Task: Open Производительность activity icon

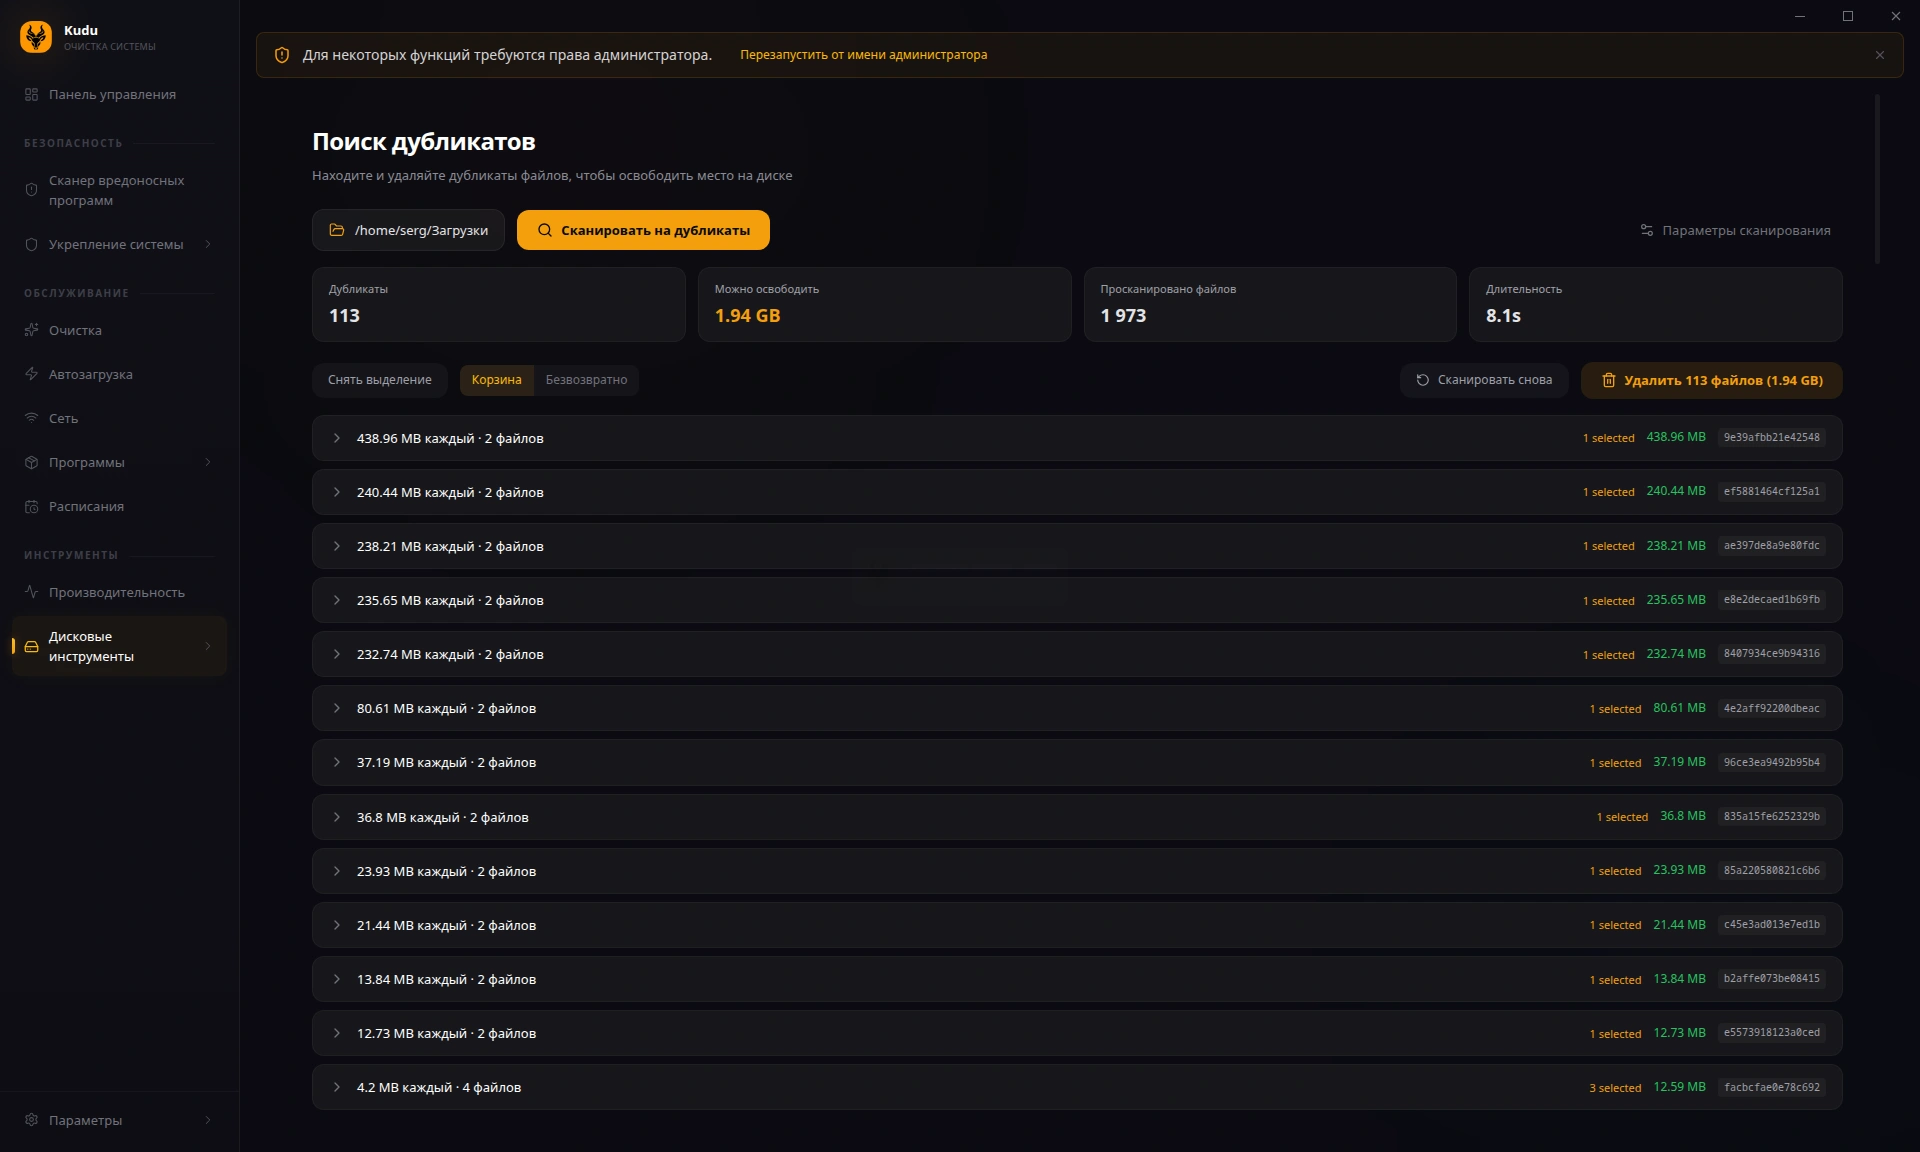Action: click(31, 592)
